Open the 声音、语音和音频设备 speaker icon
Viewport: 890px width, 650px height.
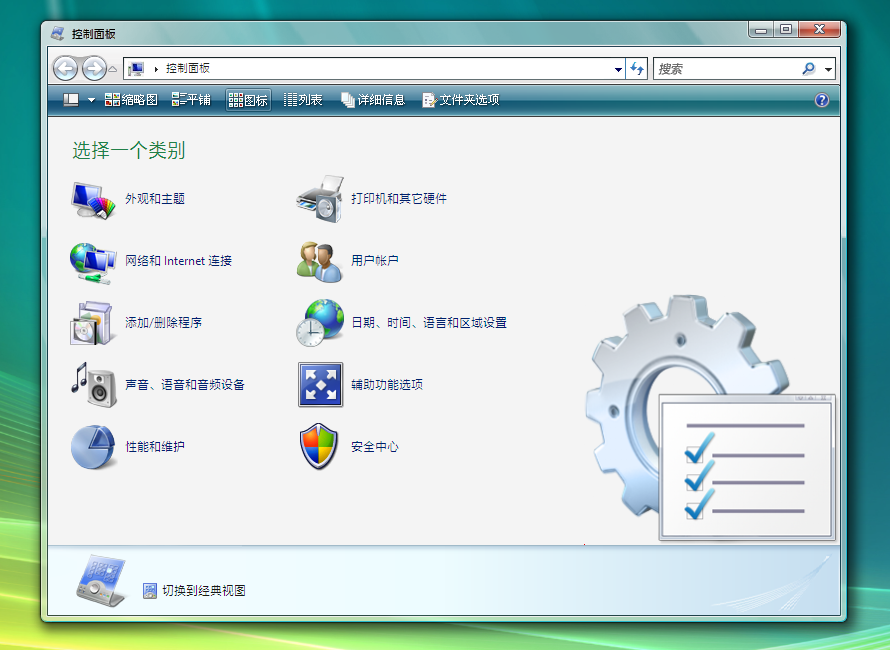click(93, 385)
